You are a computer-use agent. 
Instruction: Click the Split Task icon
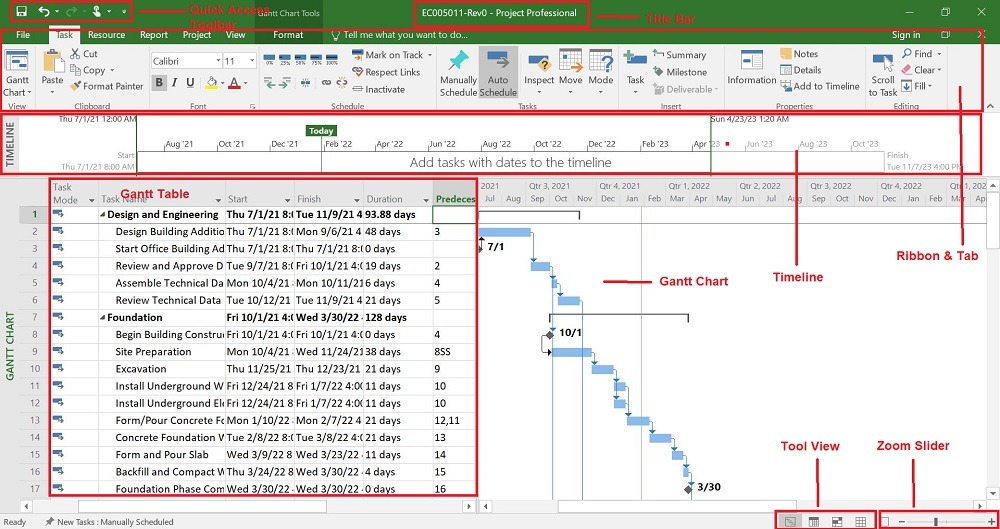coord(305,83)
